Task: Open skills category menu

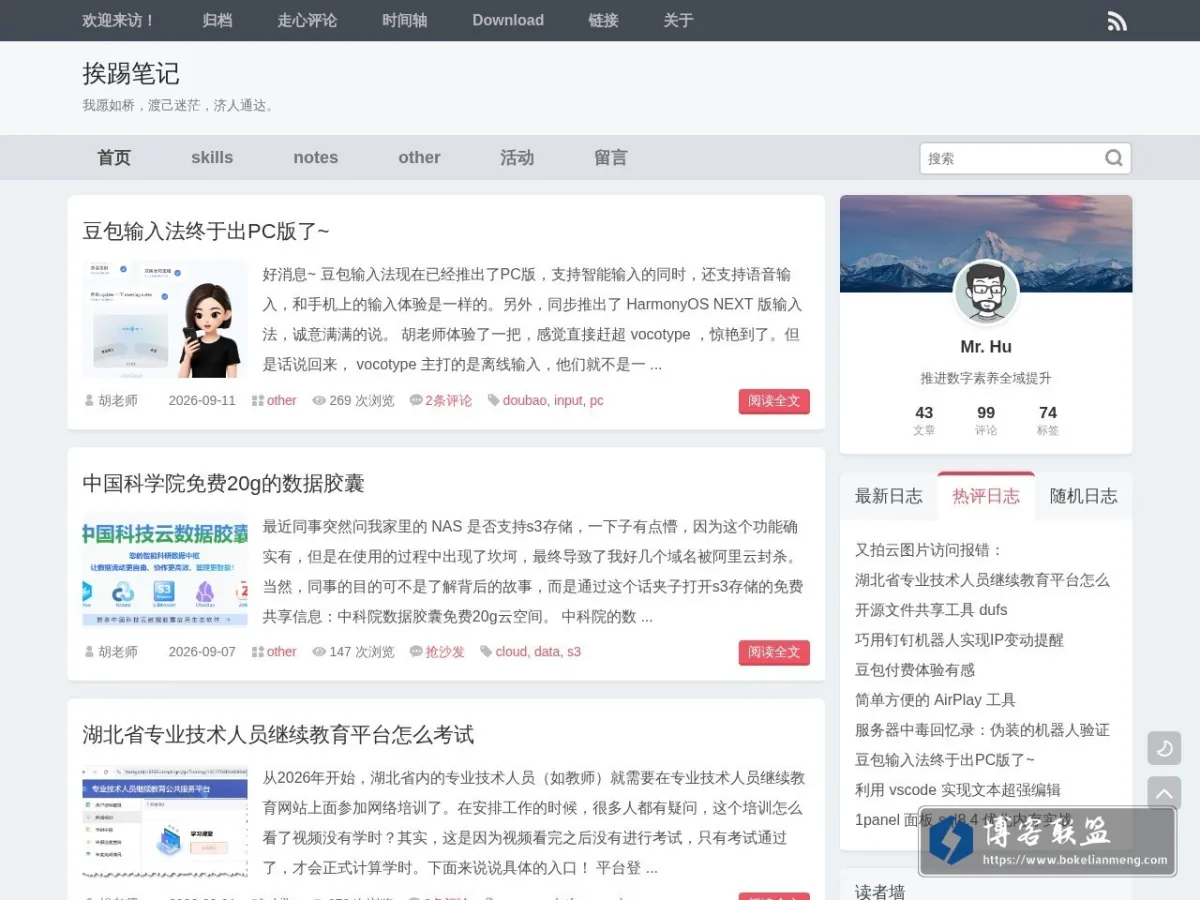Action: pyautogui.click(x=212, y=158)
